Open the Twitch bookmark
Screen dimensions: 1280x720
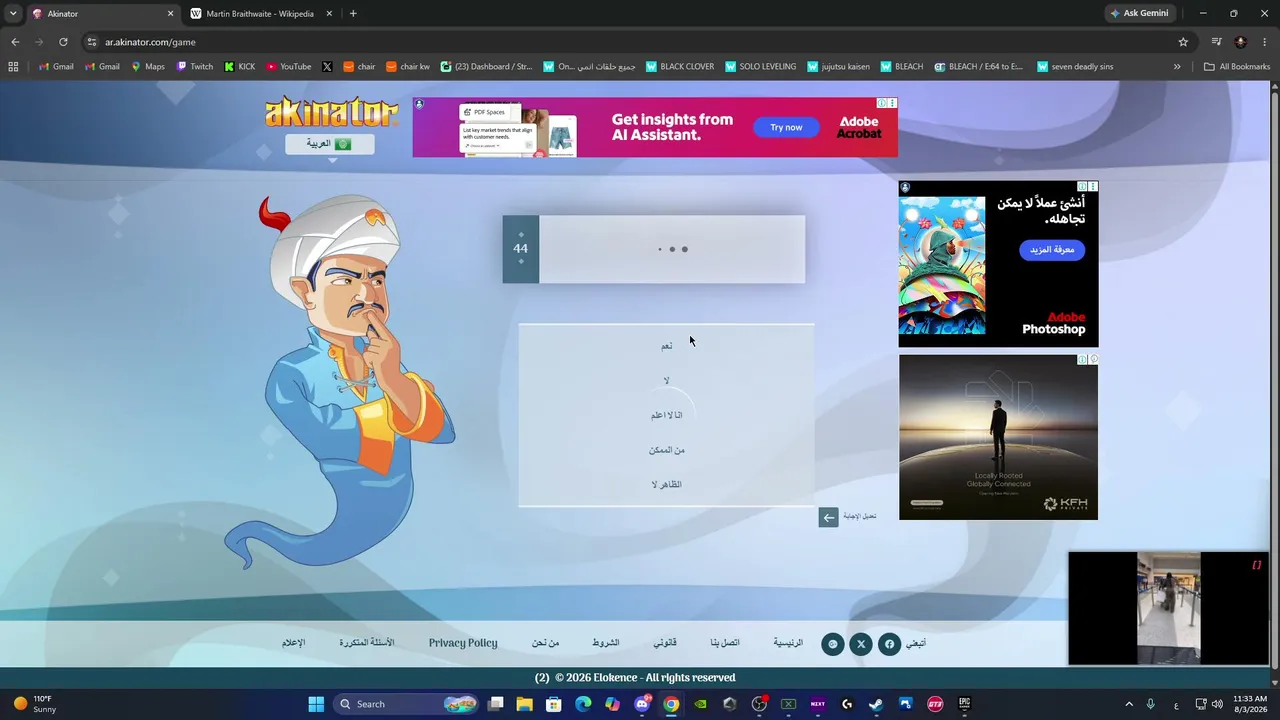(x=195, y=67)
